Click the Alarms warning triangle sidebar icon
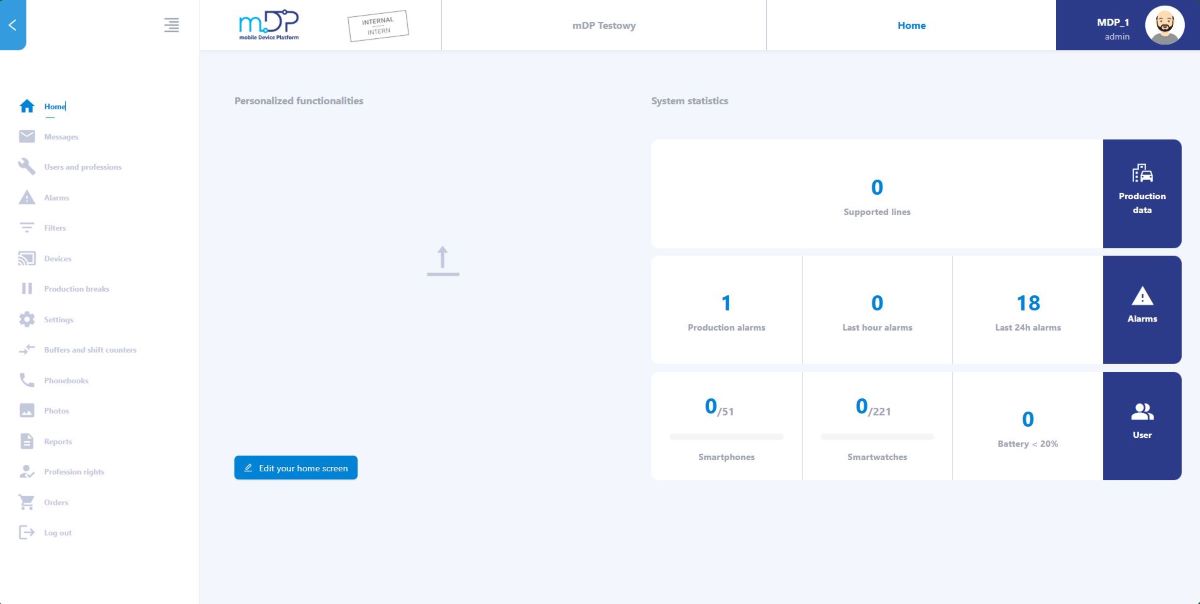The height and width of the screenshot is (604, 1200). pos(27,198)
